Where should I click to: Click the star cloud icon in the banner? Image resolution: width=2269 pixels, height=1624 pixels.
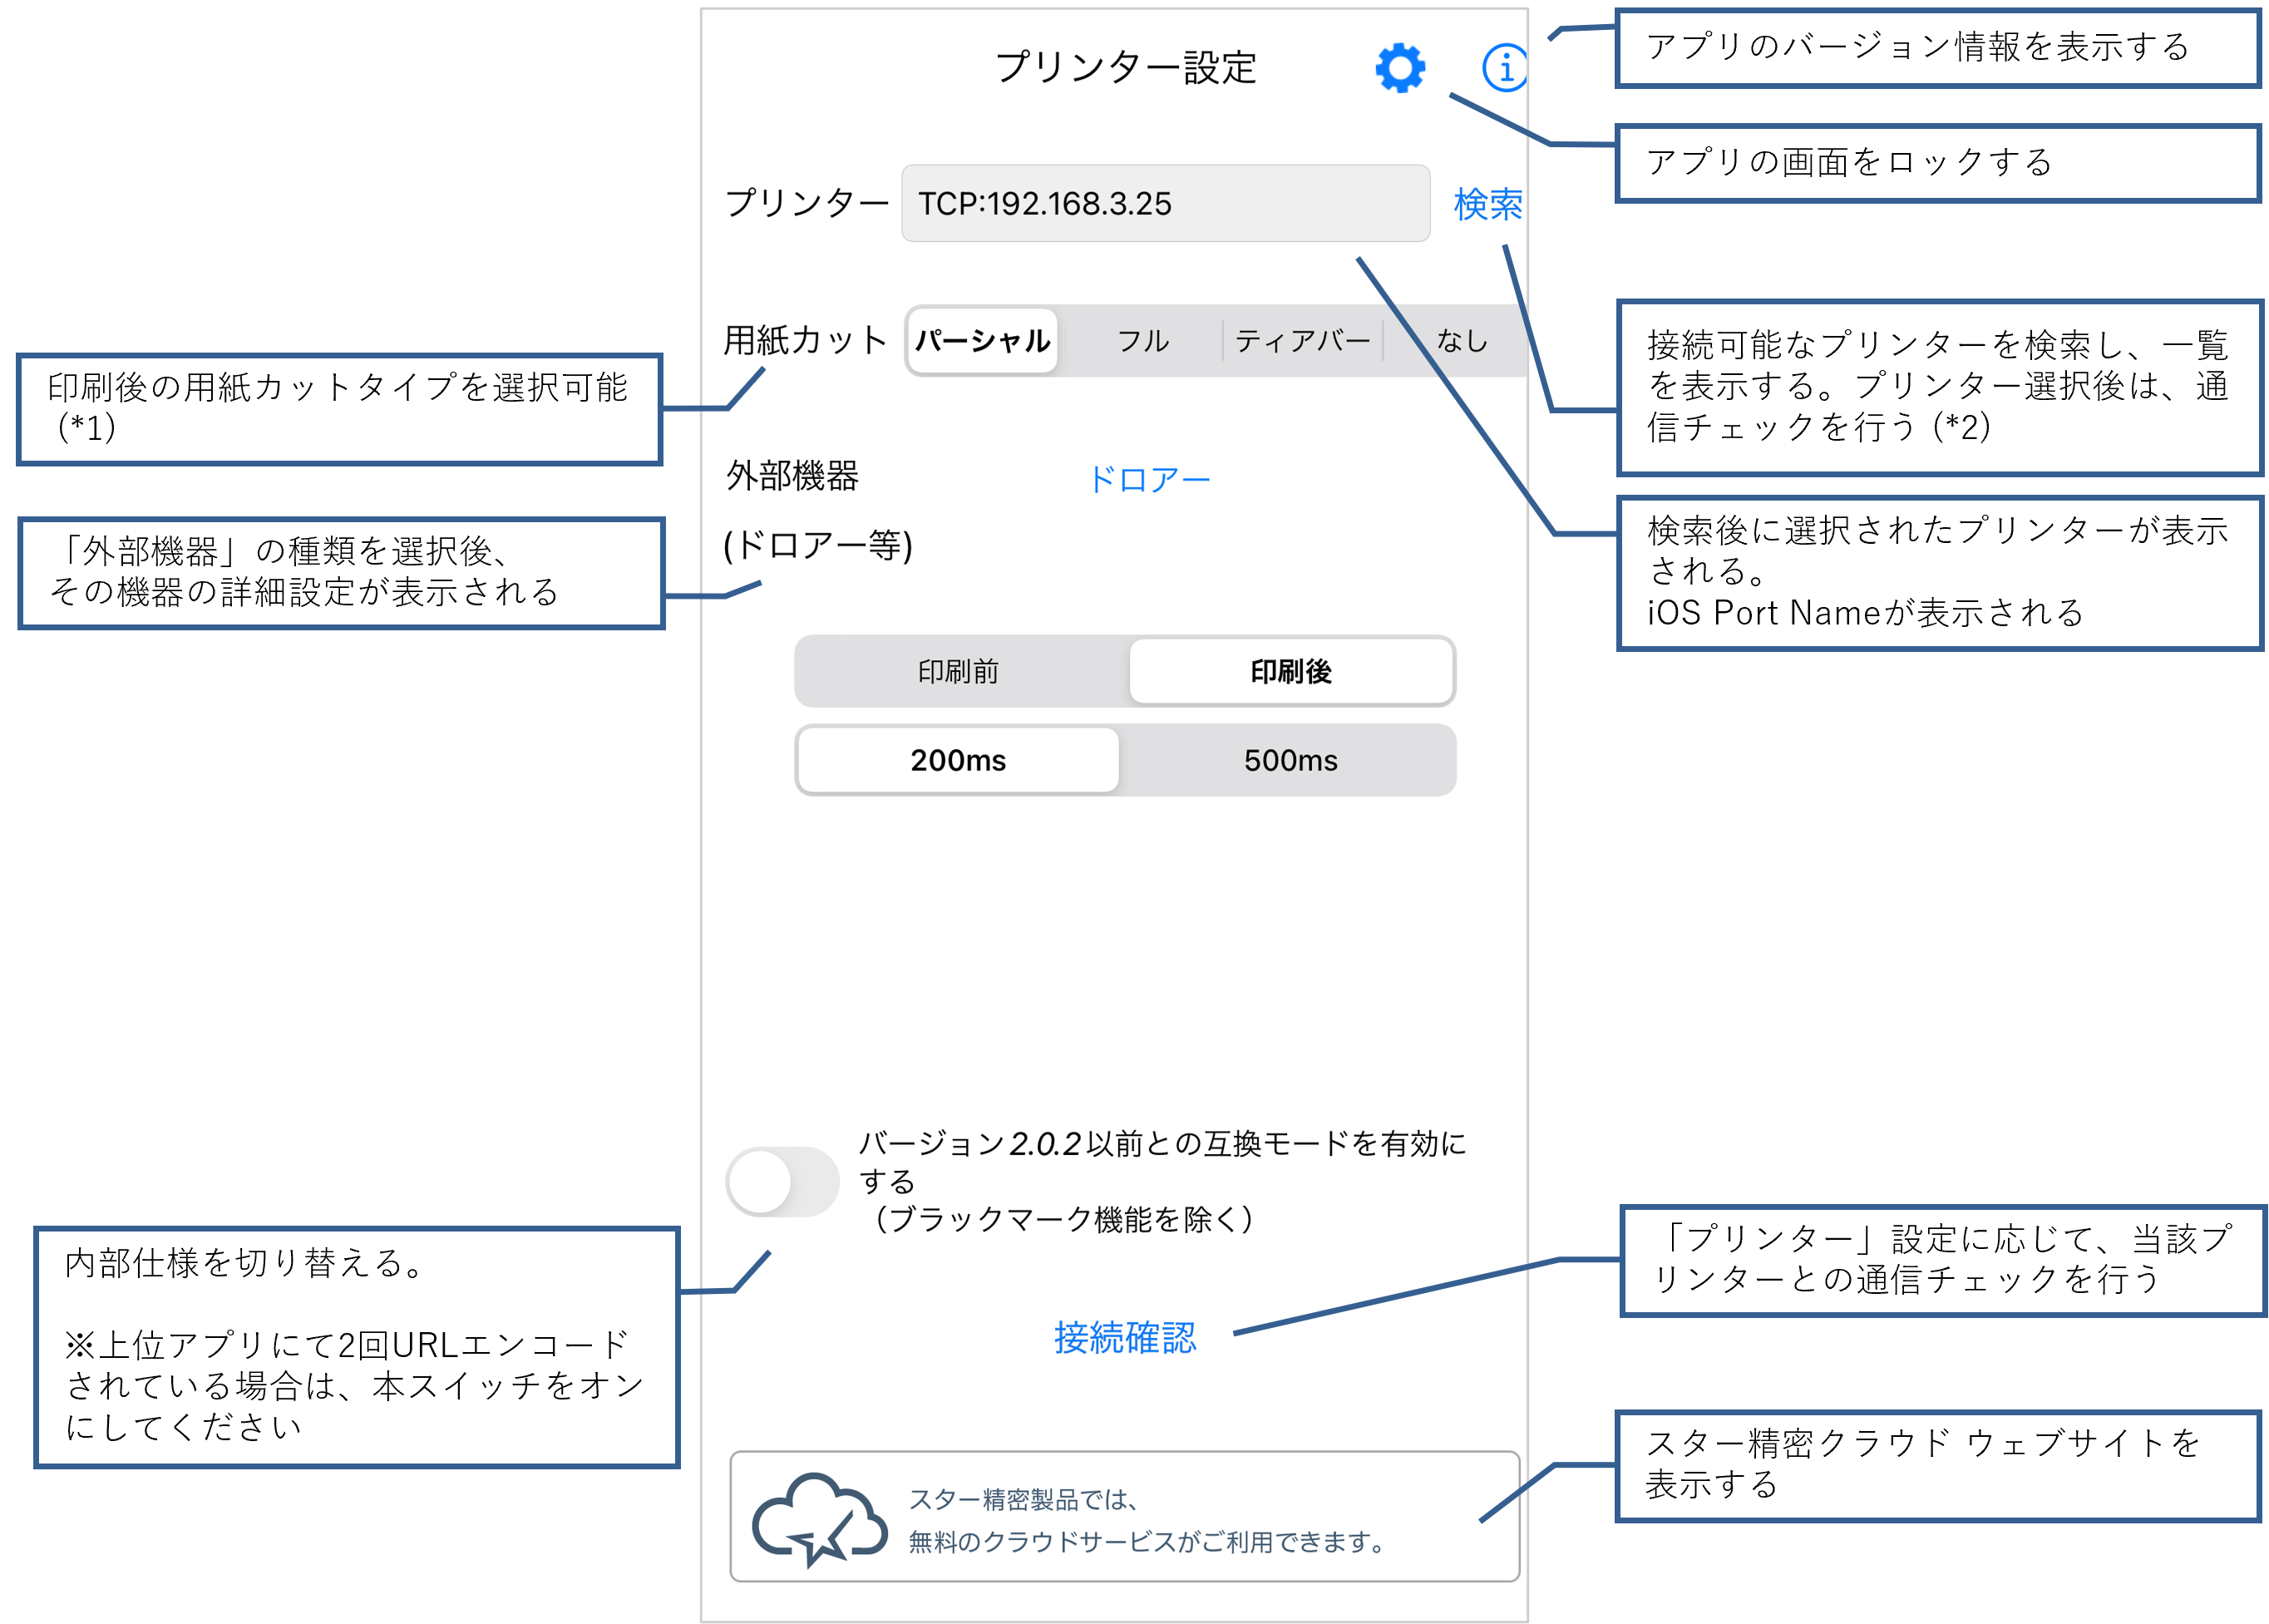tap(819, 1518)
